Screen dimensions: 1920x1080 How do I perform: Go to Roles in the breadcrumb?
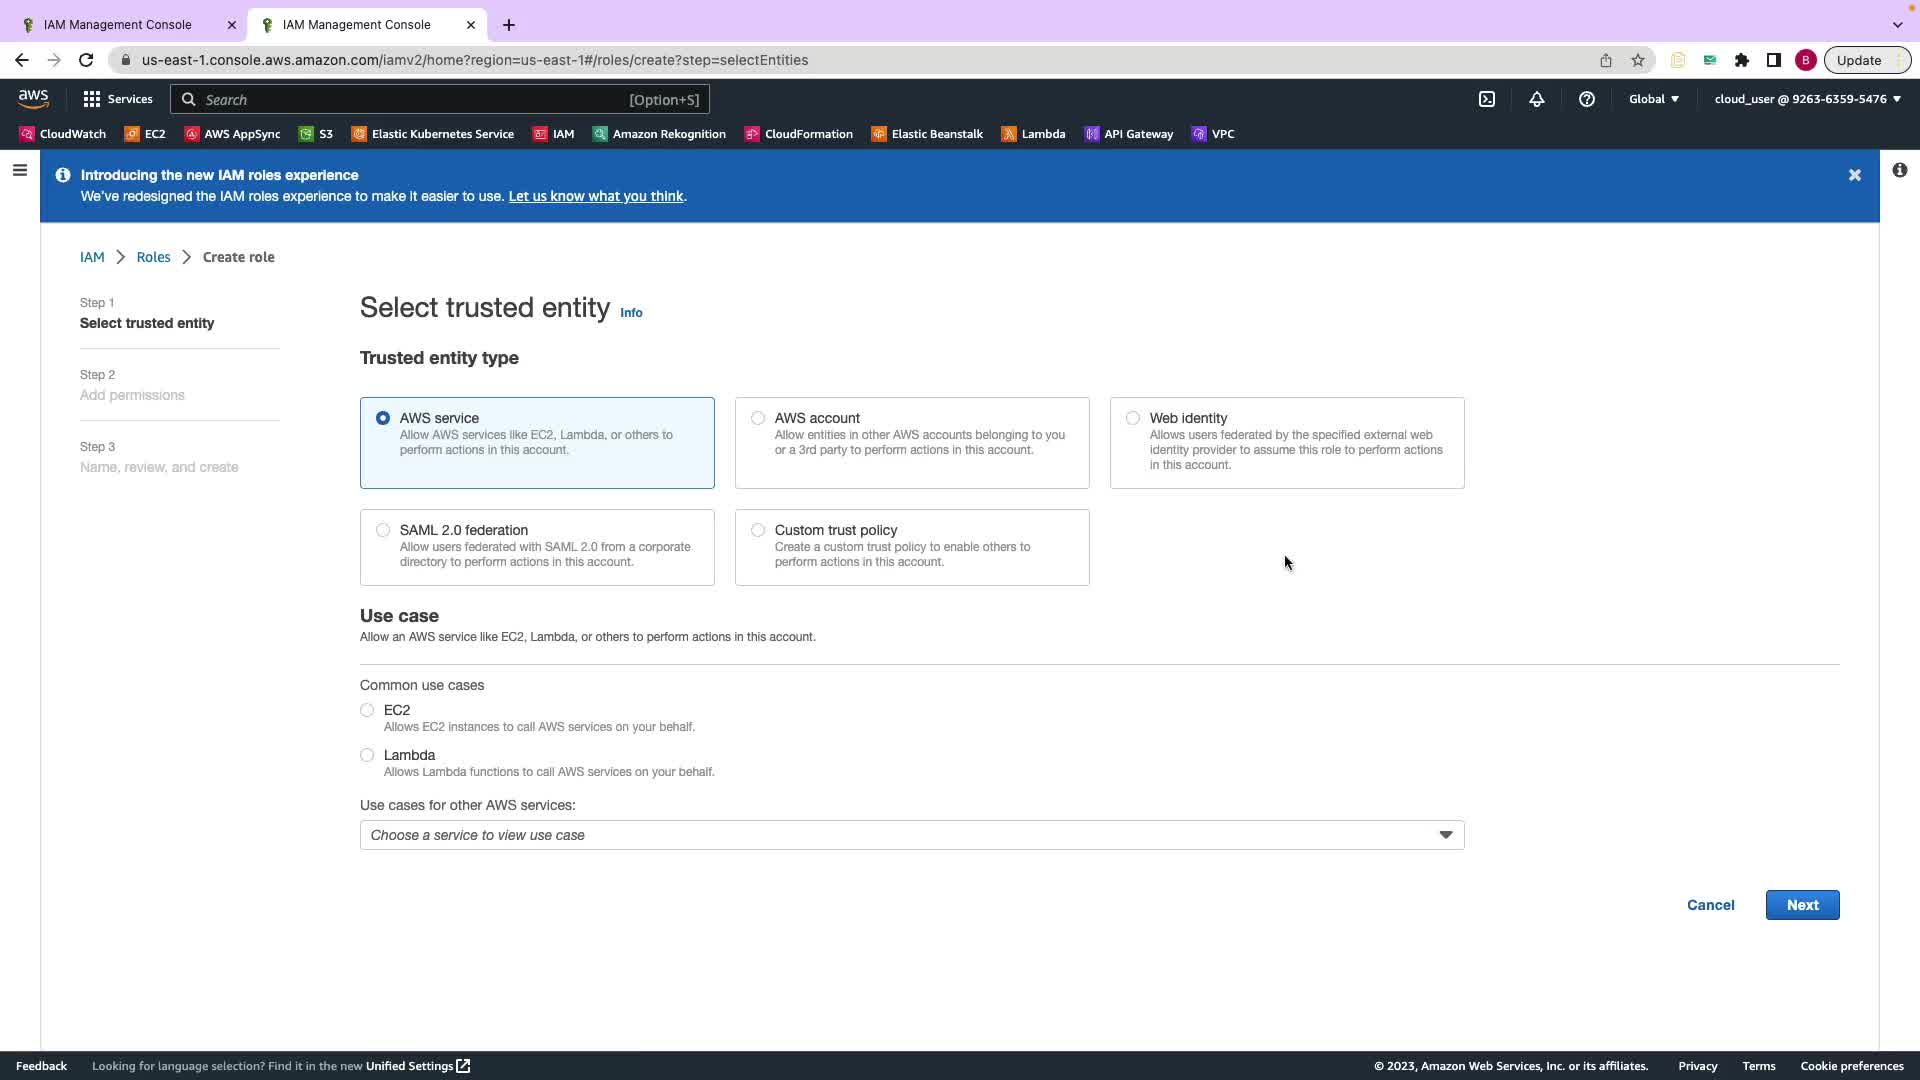click(153, 257)
